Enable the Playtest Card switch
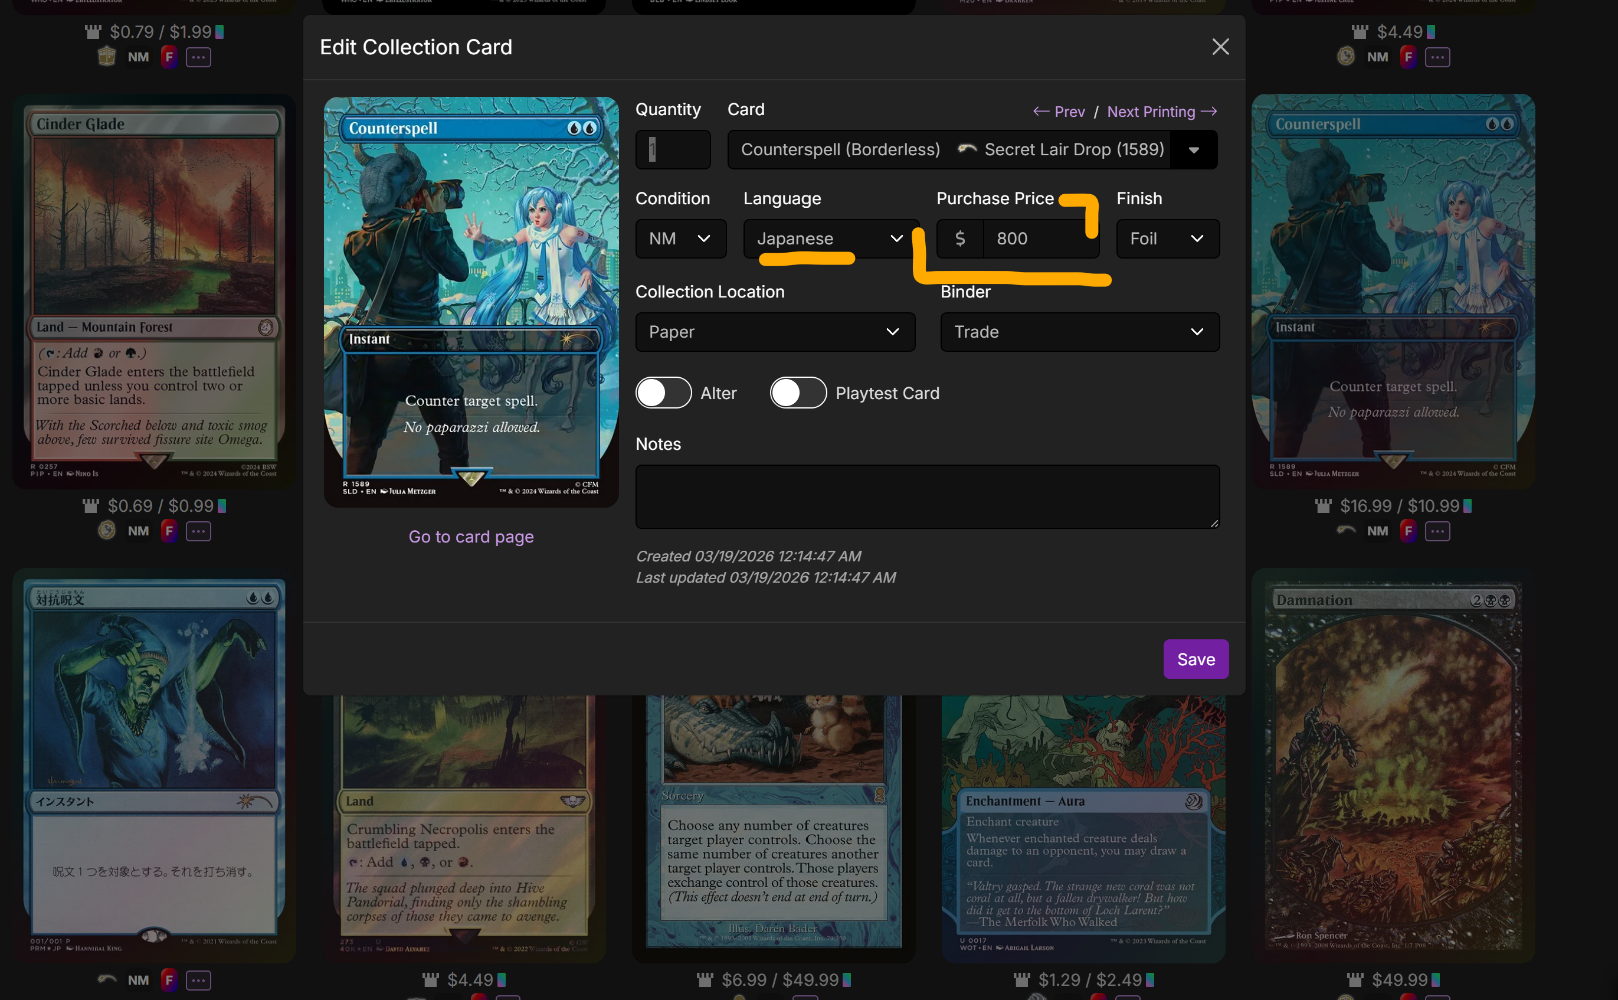The image size is (1618, 1000). 798,393
